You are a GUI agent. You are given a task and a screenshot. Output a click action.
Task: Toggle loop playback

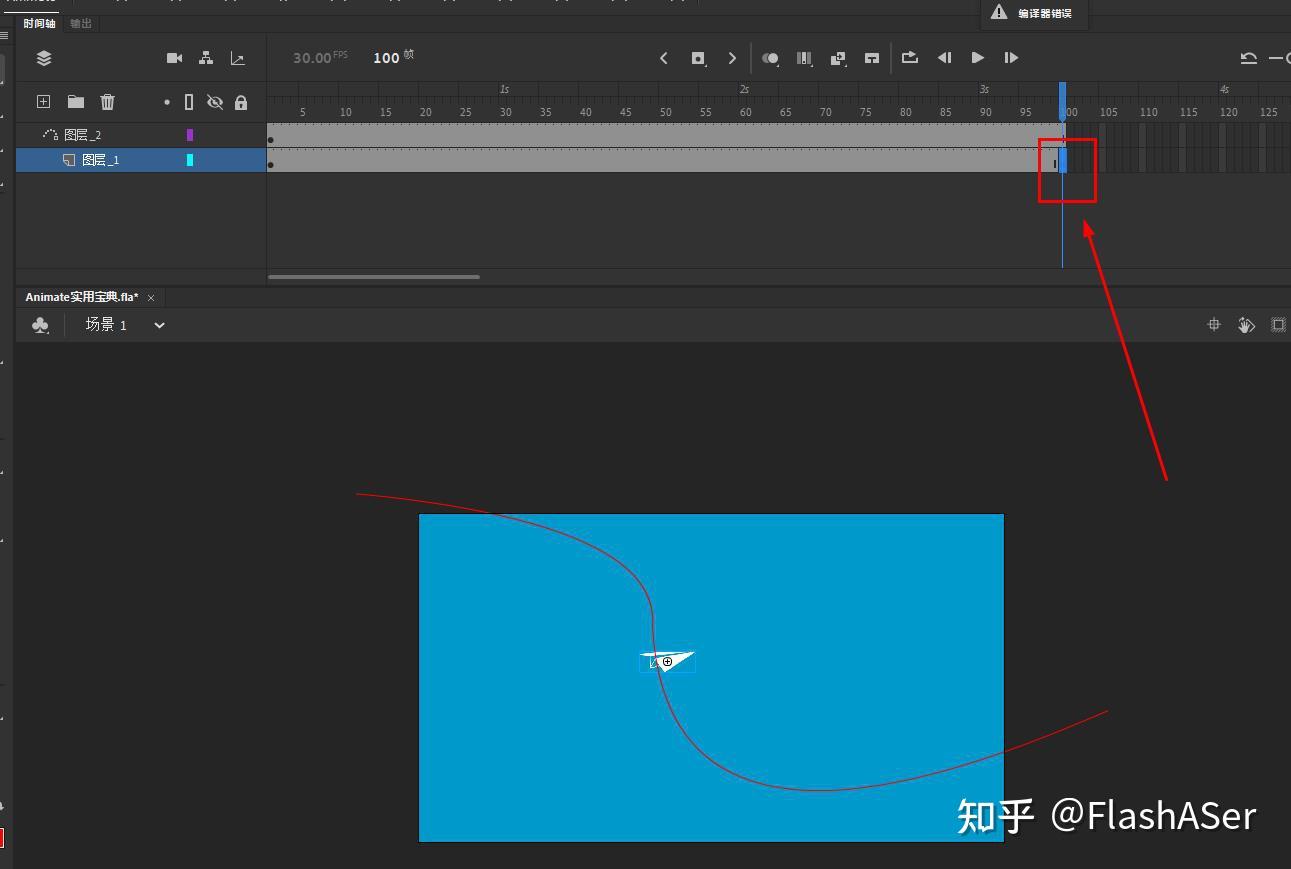tap(910, 57)
